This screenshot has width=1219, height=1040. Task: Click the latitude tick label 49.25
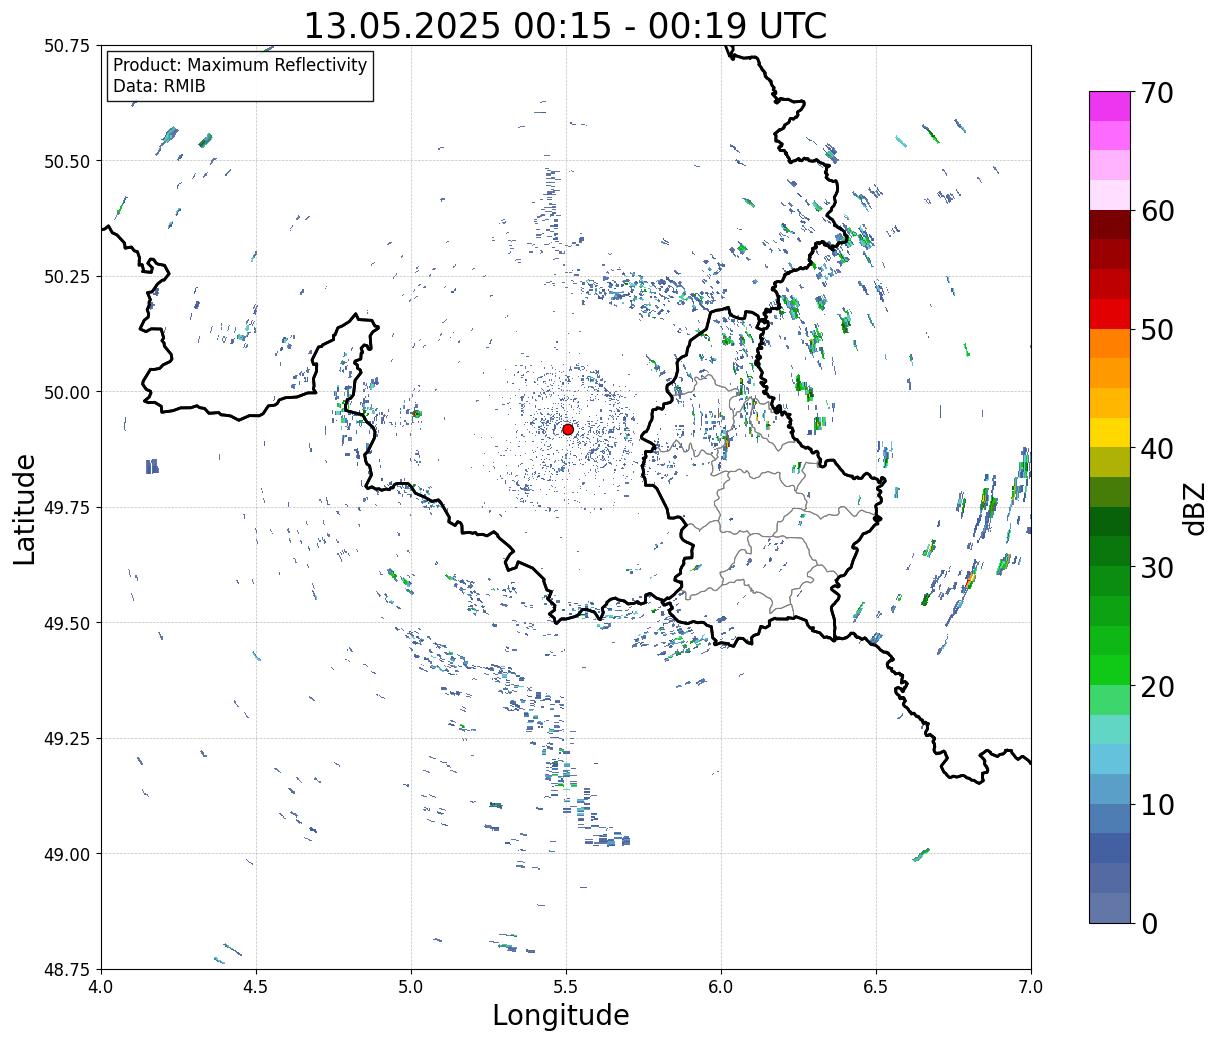67,739
